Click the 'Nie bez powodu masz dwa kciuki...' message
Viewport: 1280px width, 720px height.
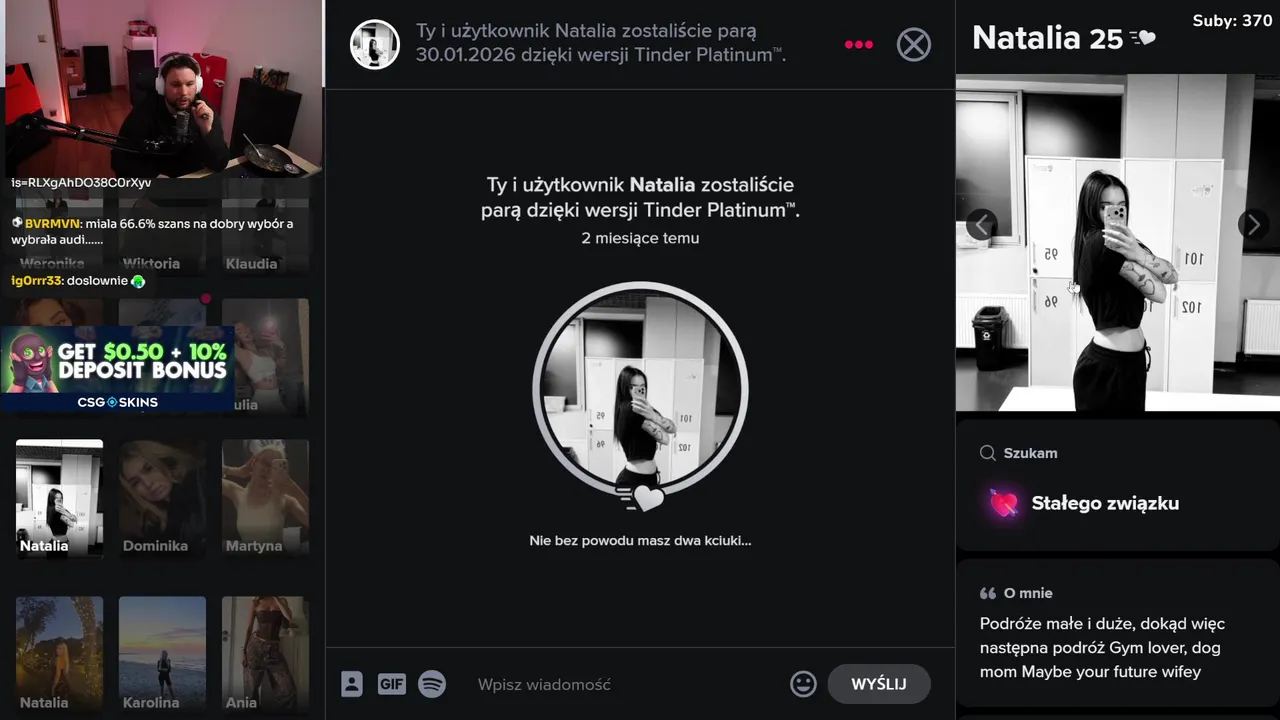coord(640,541)
